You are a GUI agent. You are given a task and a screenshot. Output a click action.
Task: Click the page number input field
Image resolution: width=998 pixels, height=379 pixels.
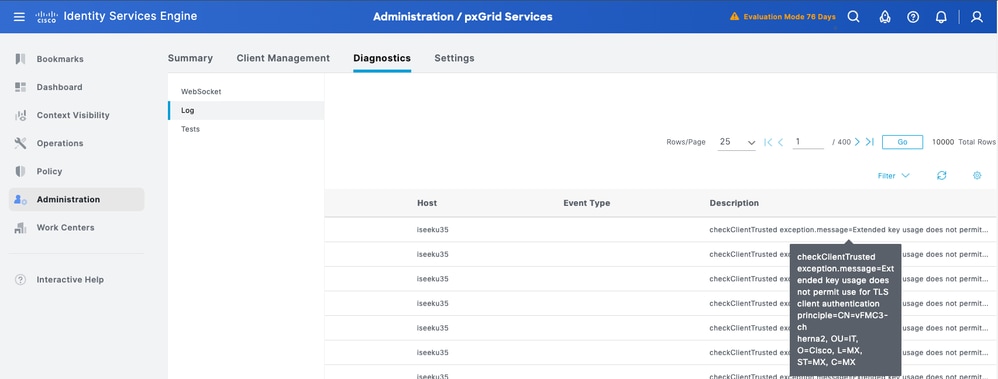(x=808, y=142)
